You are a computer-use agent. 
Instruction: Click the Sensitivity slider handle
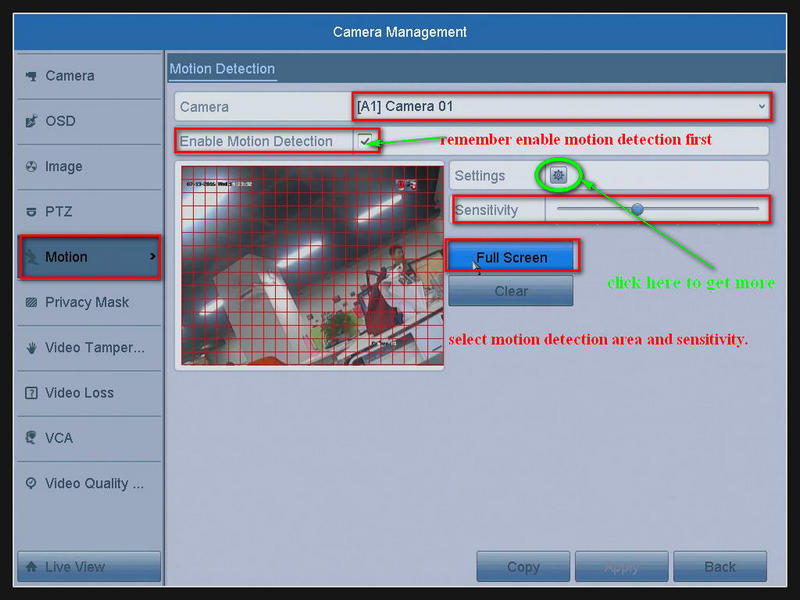coord(637,209)
